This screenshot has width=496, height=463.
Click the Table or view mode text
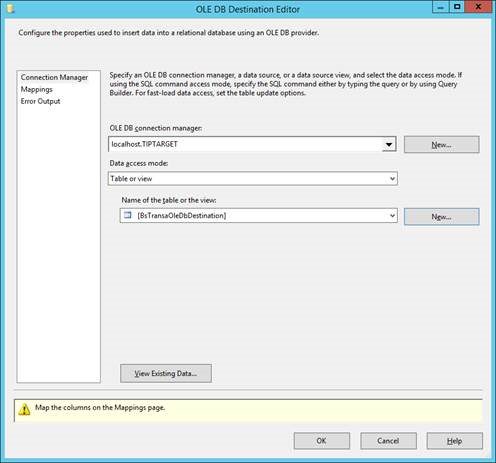click(x=131, y=179)
